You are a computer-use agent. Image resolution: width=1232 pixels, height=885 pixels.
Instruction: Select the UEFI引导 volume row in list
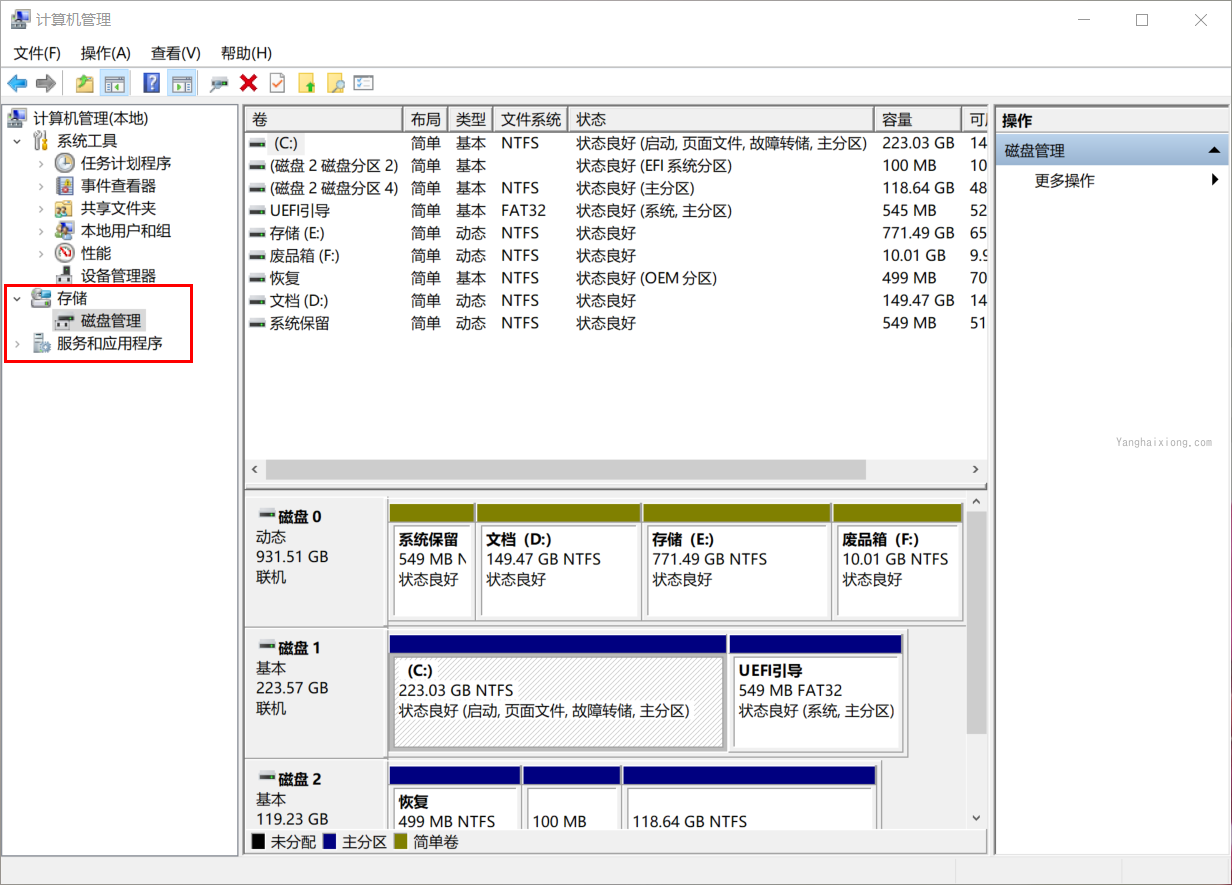(617, 211)
